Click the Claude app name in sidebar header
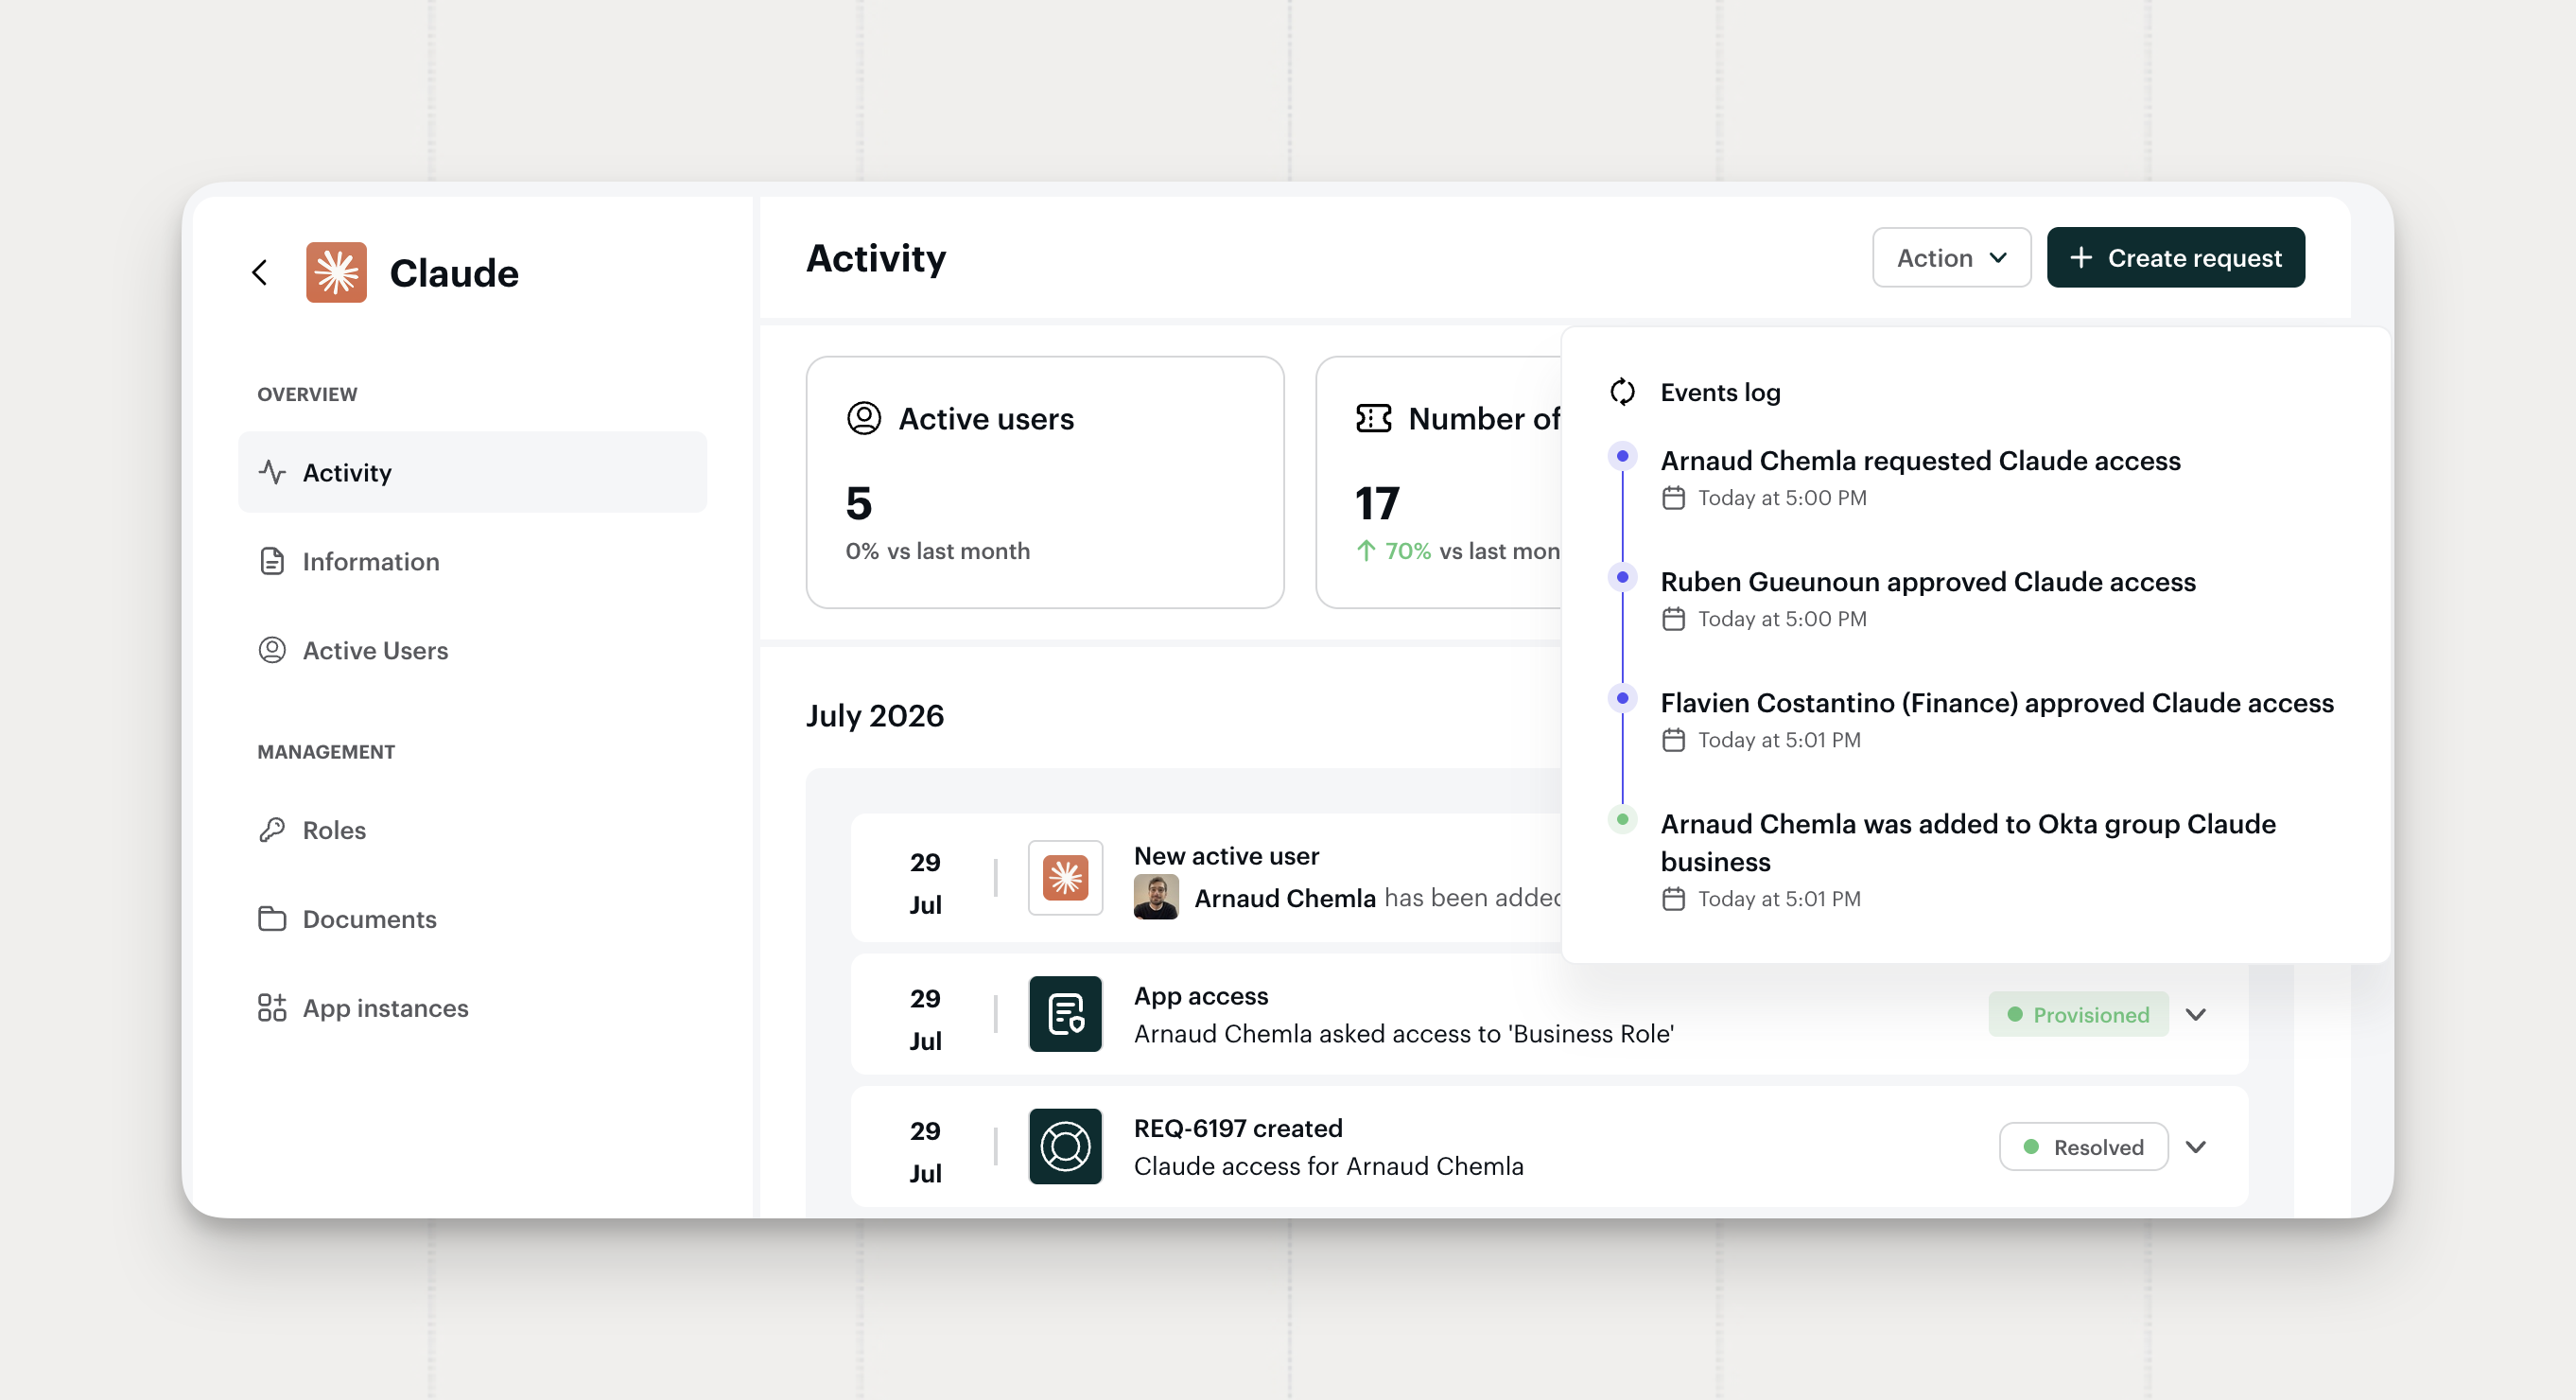The width and height of the screenshot is (2576, 1400). pos(454,273)
